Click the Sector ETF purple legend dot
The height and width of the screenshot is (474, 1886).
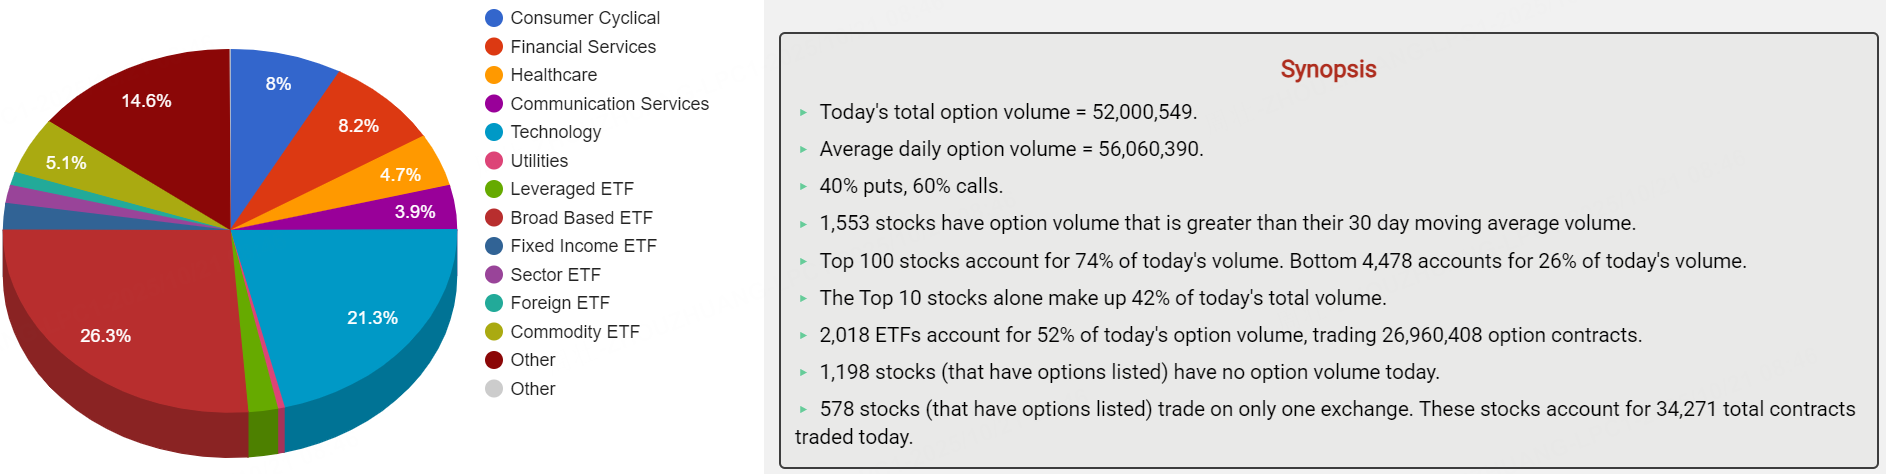494,275
